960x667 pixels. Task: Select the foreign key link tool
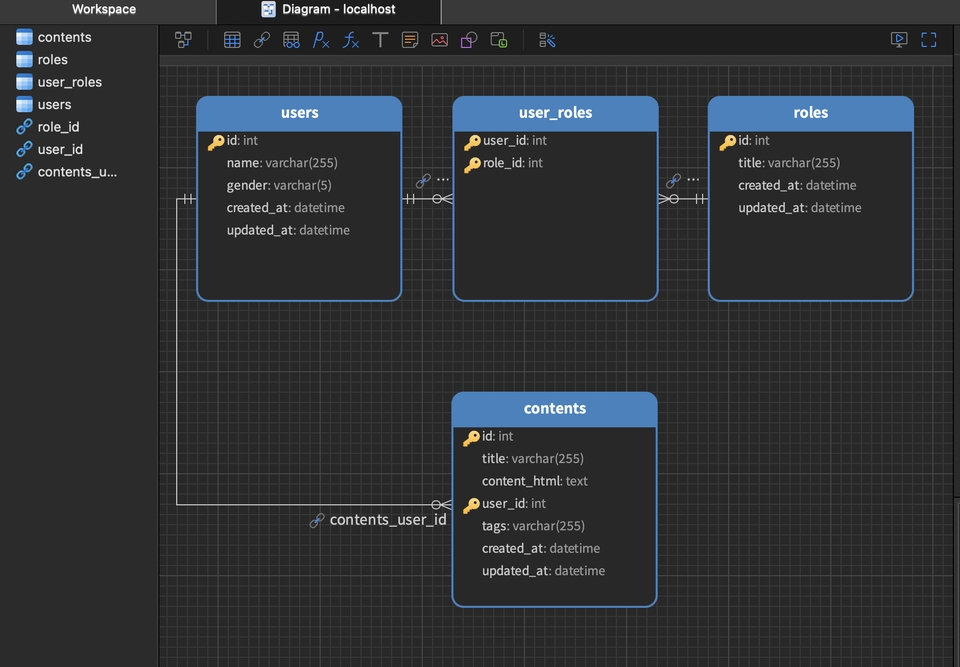pyautogui.click(x=262, y=40)
